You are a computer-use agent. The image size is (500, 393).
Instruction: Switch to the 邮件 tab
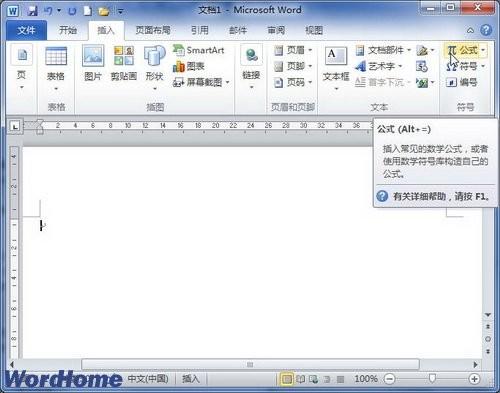point(238,30)
